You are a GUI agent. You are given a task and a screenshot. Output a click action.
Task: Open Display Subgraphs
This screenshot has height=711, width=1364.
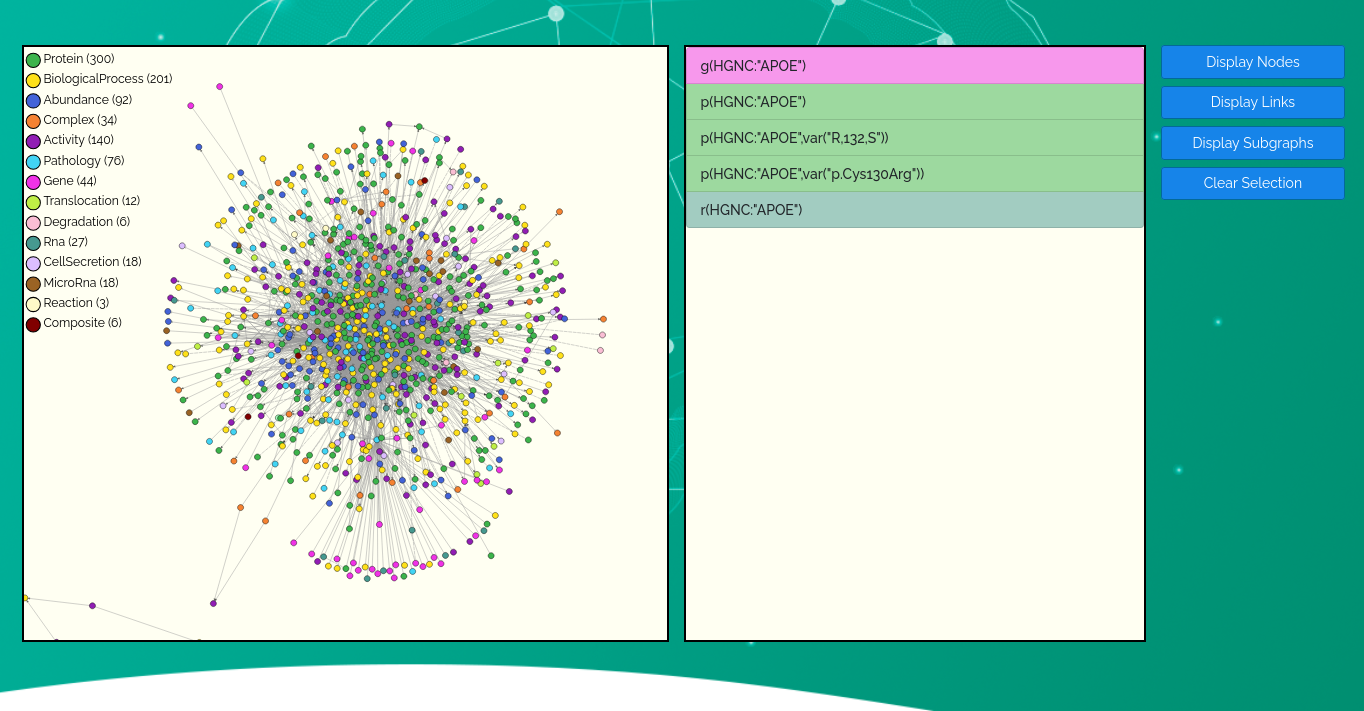tap(1252, 143)
